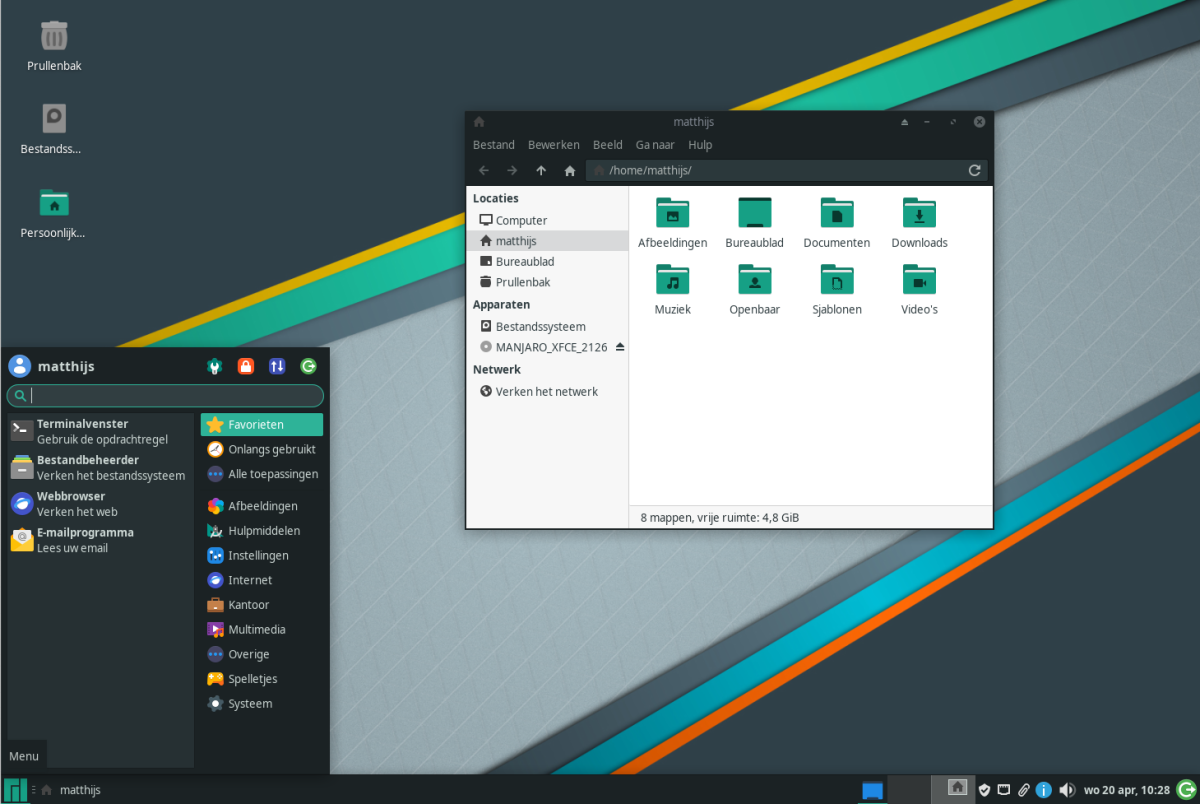Open the volume control in system tray
The image size is (1200, 804).
pos(1066,790)
